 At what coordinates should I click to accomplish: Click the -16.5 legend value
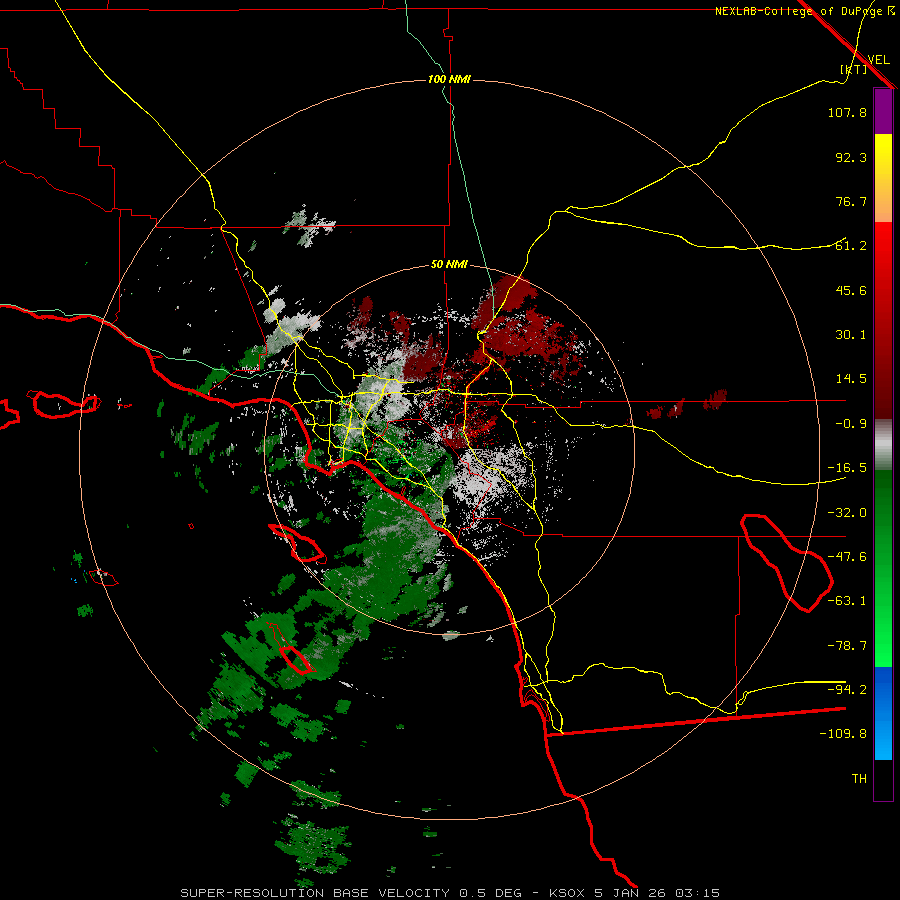pos(847,468)
